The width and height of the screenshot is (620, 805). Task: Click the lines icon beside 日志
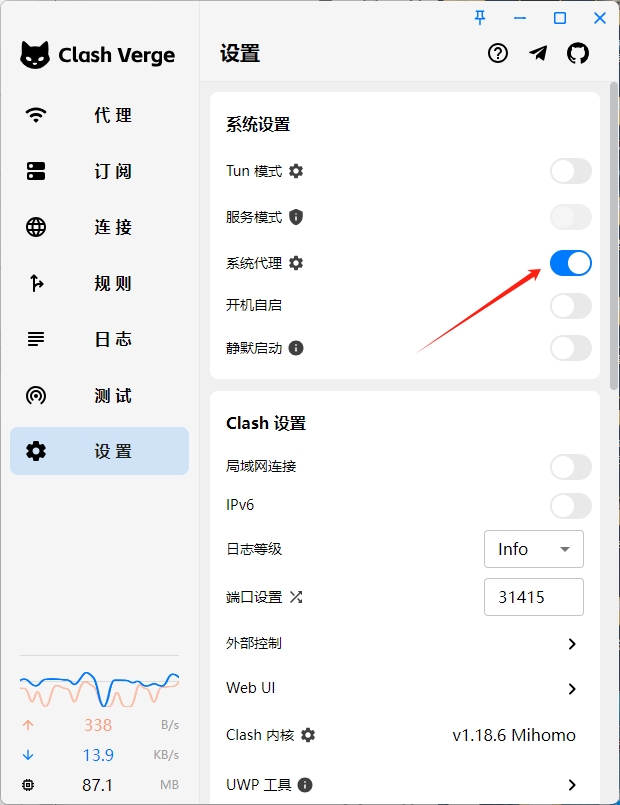tap(36, 339)
